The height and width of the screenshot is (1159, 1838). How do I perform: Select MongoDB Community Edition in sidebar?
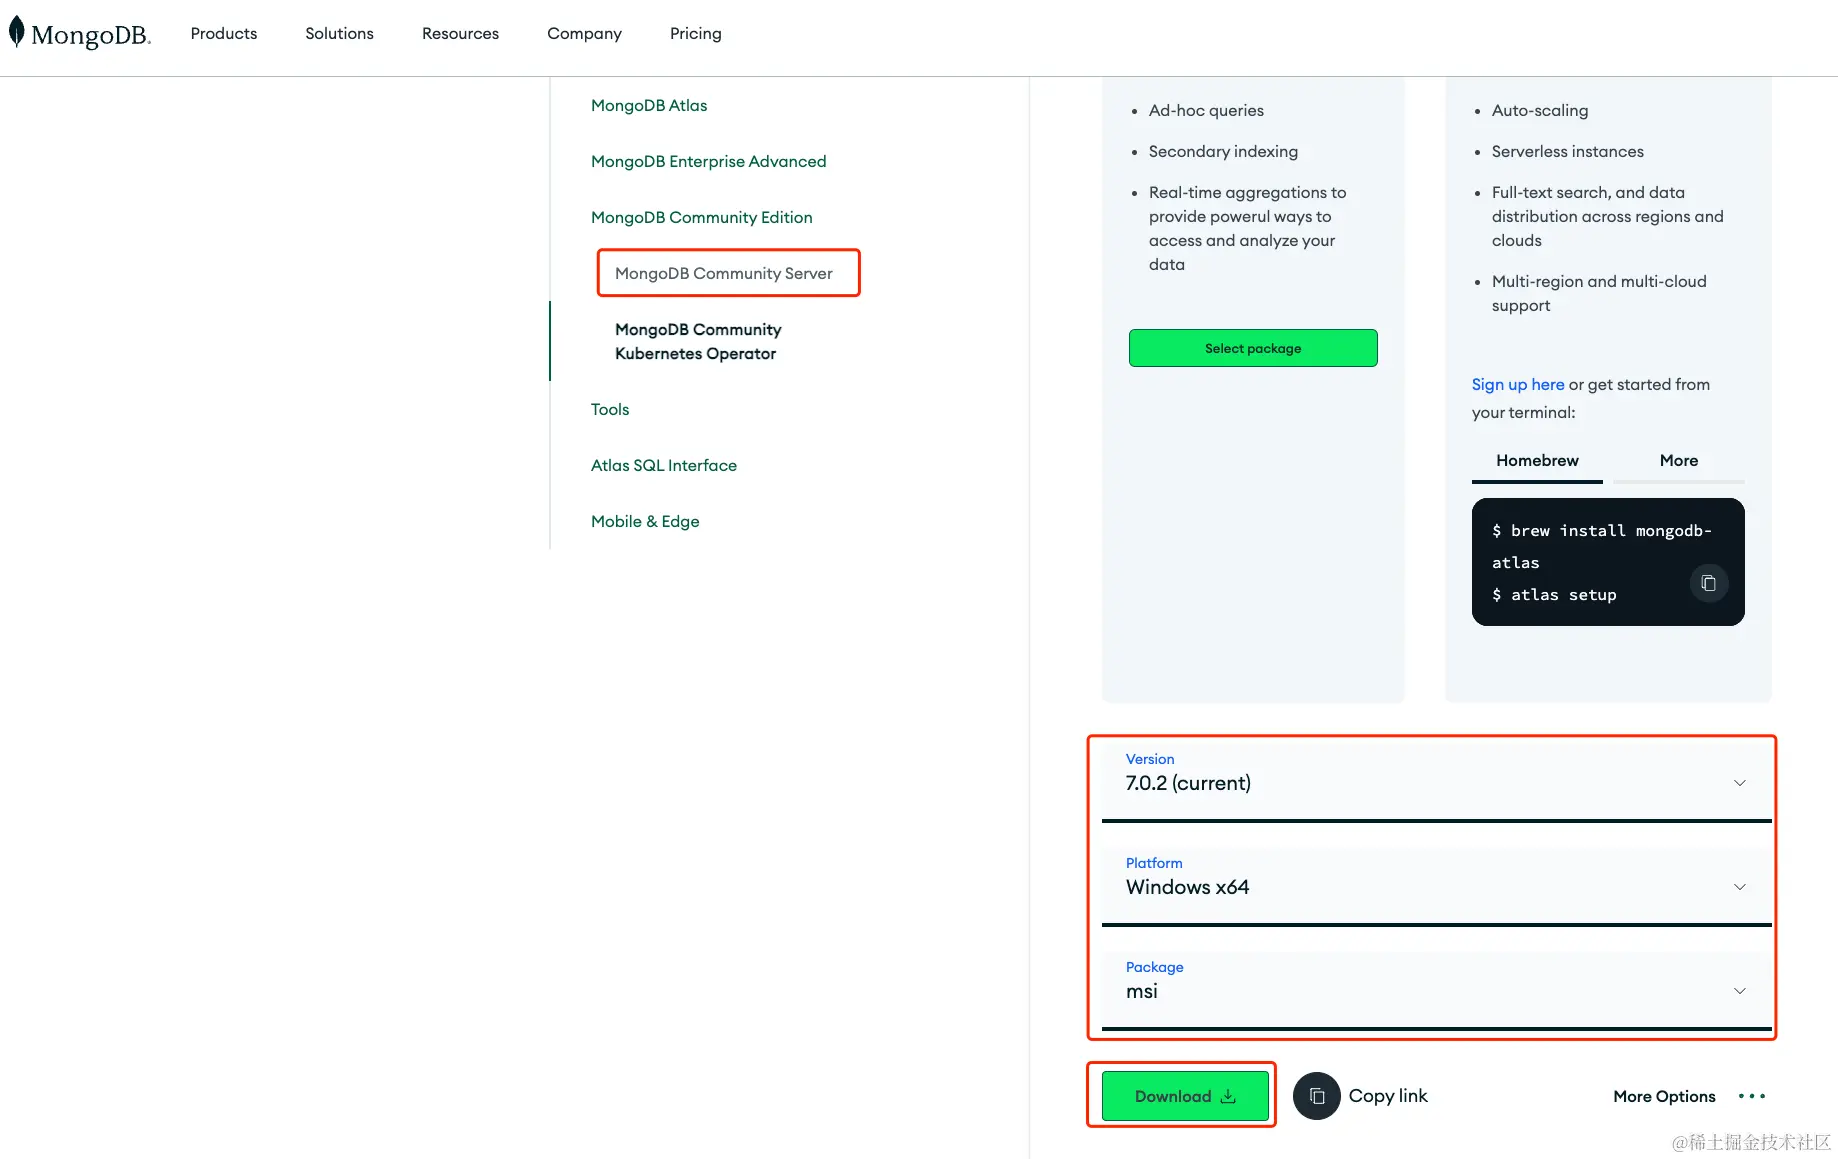click(701, 217)
